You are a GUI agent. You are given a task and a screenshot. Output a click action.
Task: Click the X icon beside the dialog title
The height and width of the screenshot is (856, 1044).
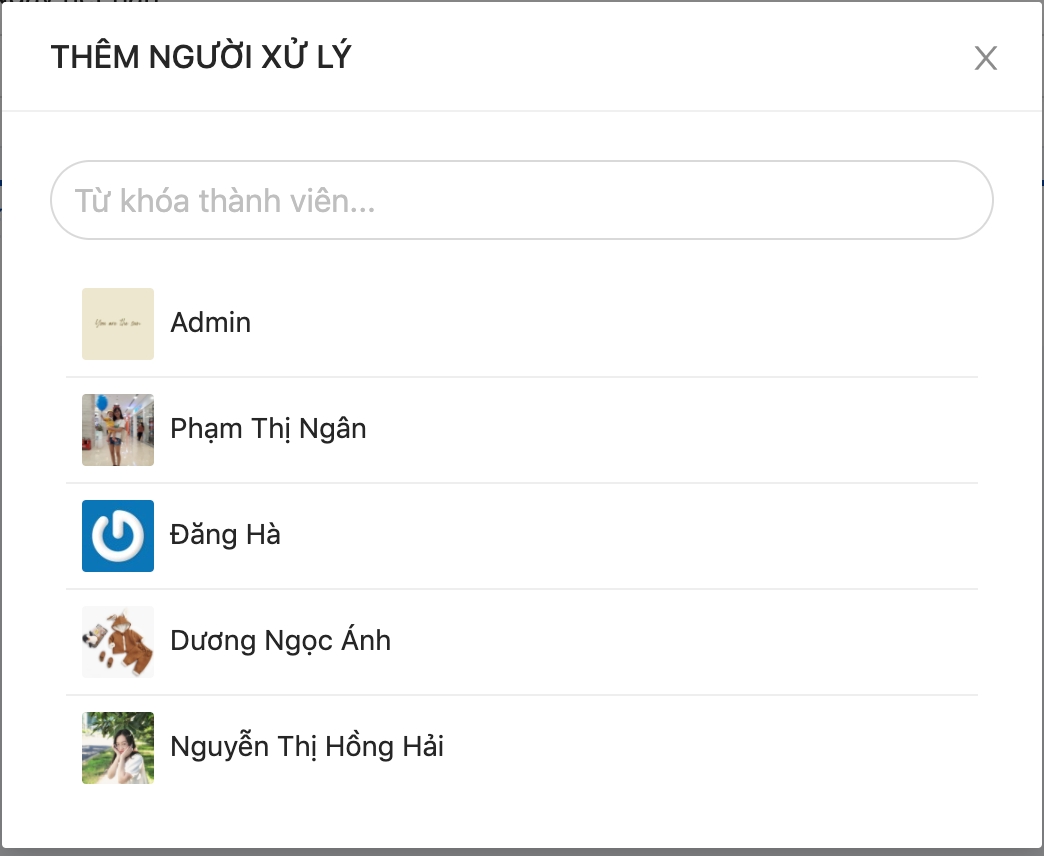(985, 58)
